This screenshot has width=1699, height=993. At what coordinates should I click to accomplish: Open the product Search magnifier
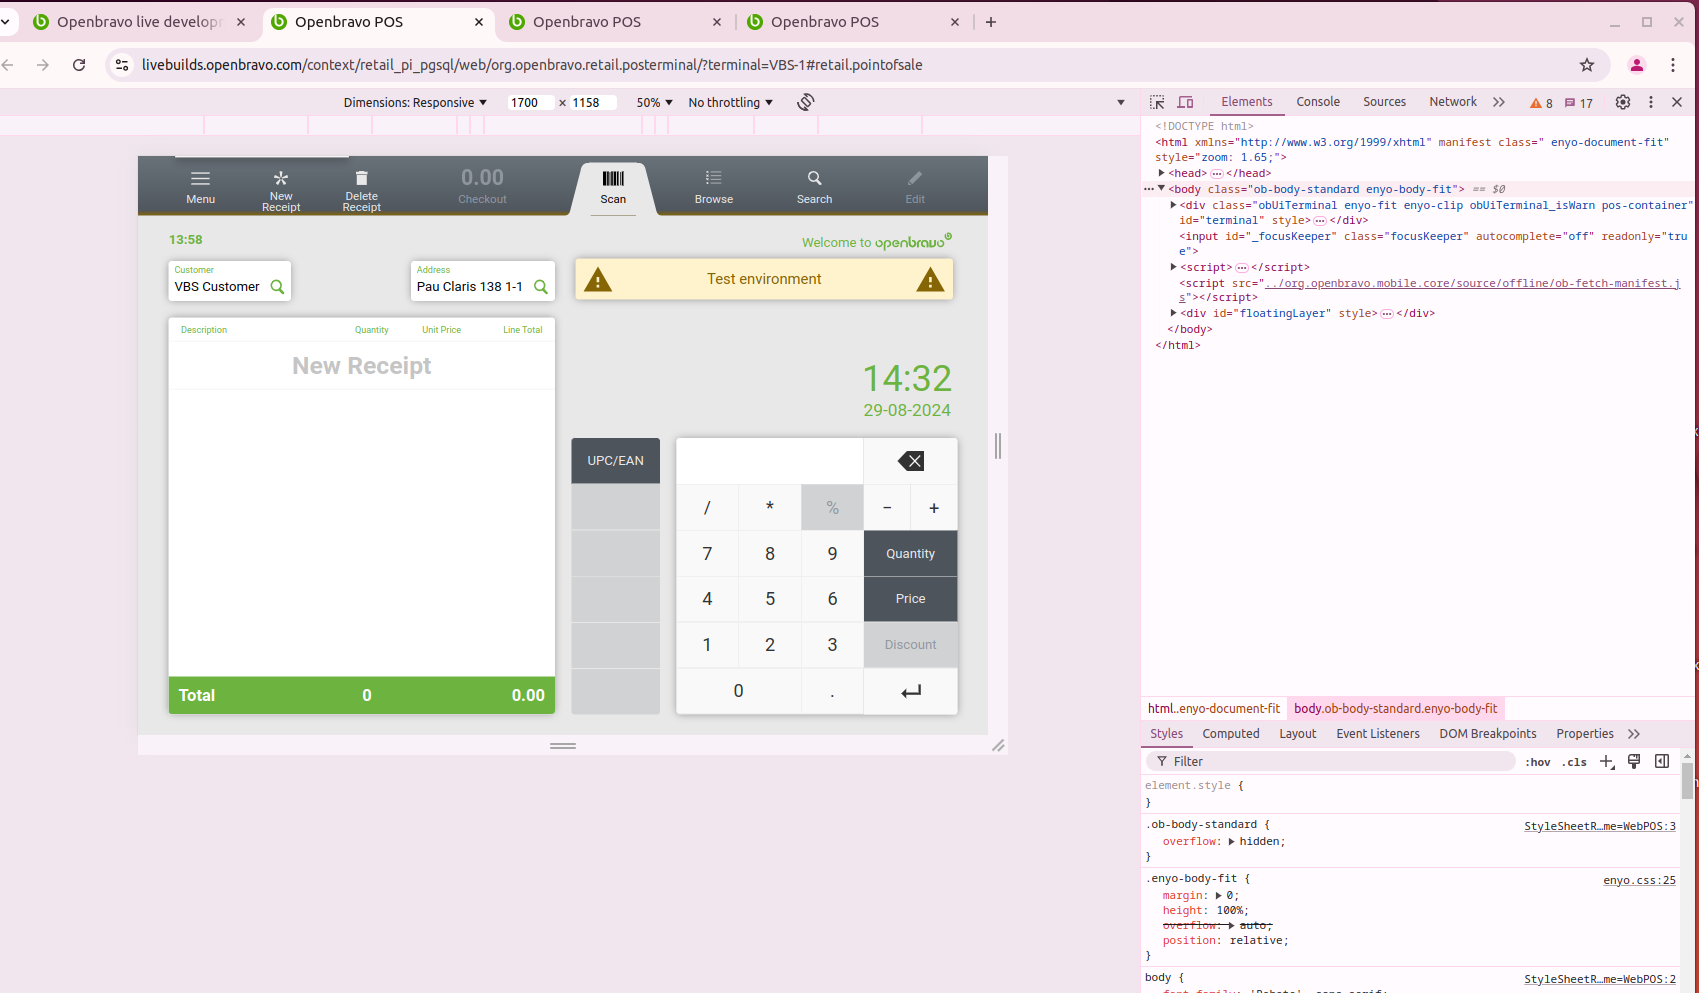tap(814, 179)
